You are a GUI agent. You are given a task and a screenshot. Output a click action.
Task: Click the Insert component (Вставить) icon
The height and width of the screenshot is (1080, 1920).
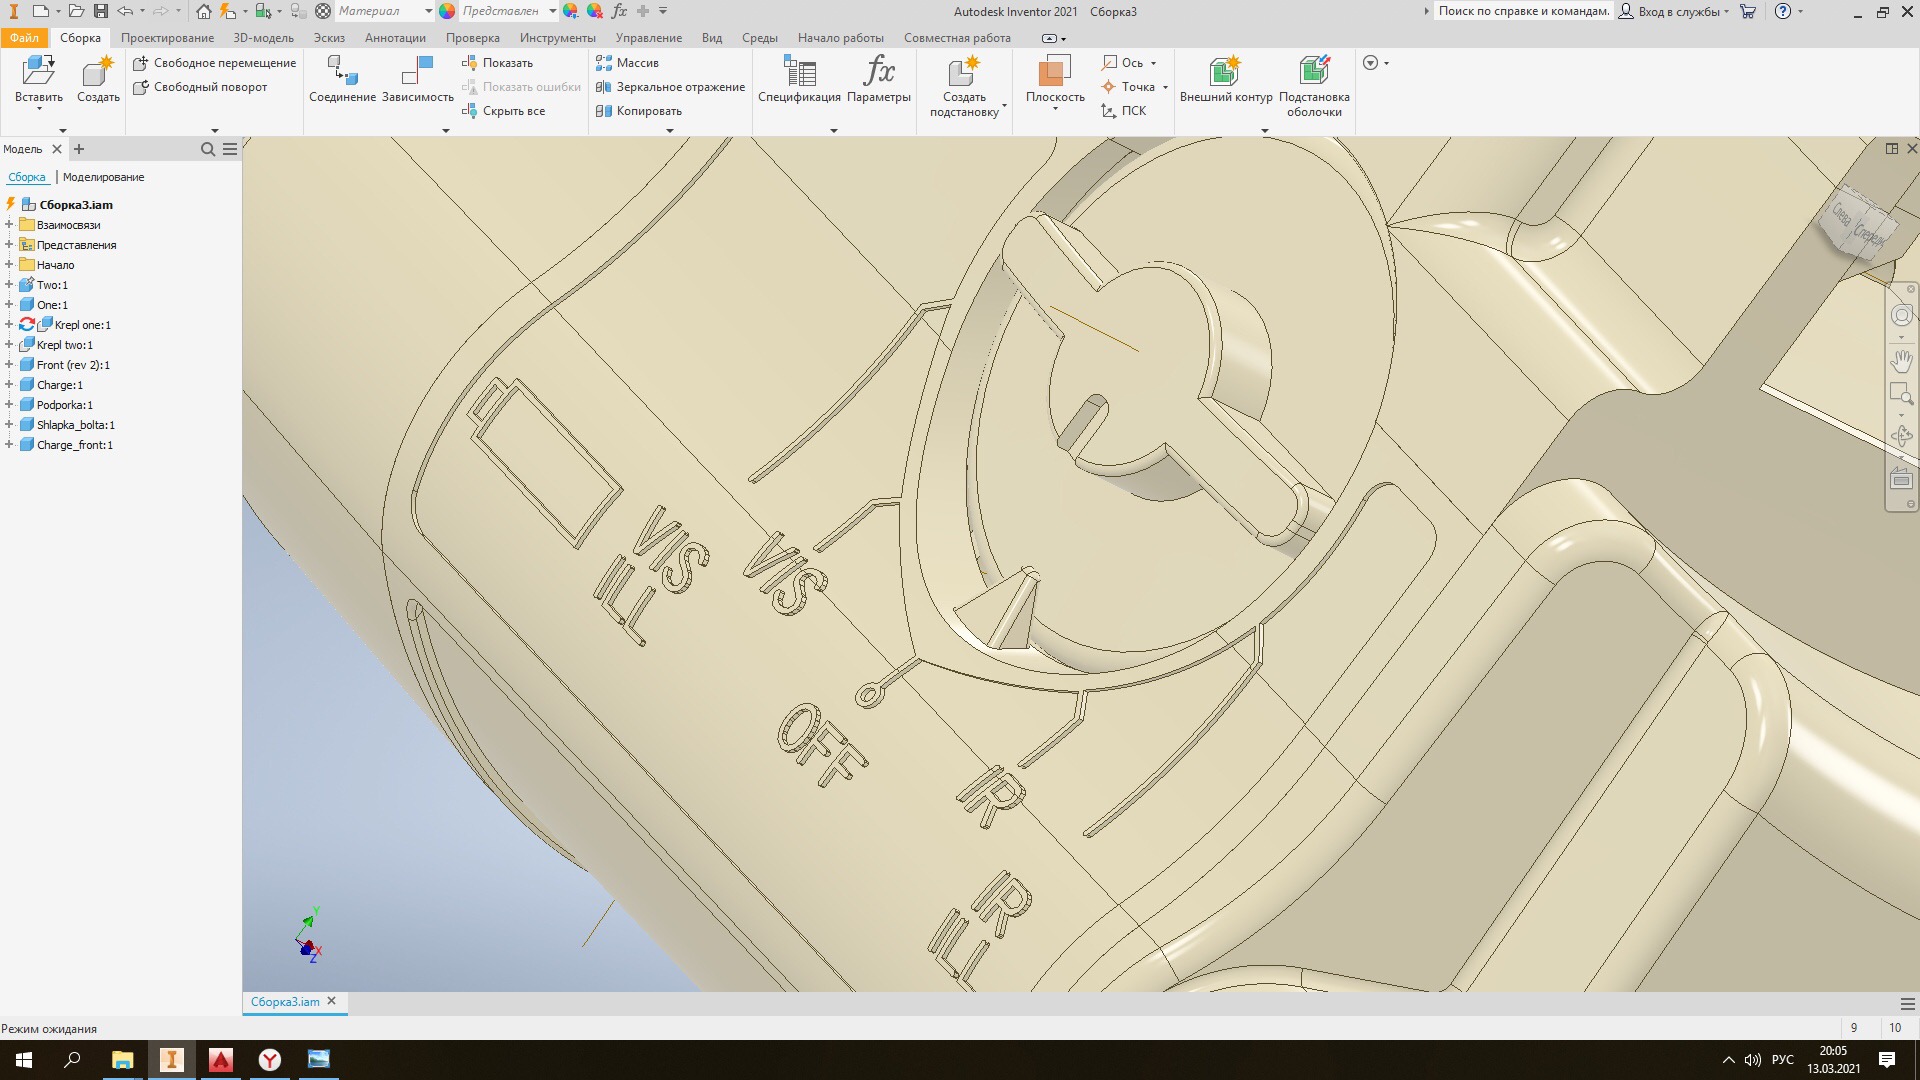click(38, 72)
